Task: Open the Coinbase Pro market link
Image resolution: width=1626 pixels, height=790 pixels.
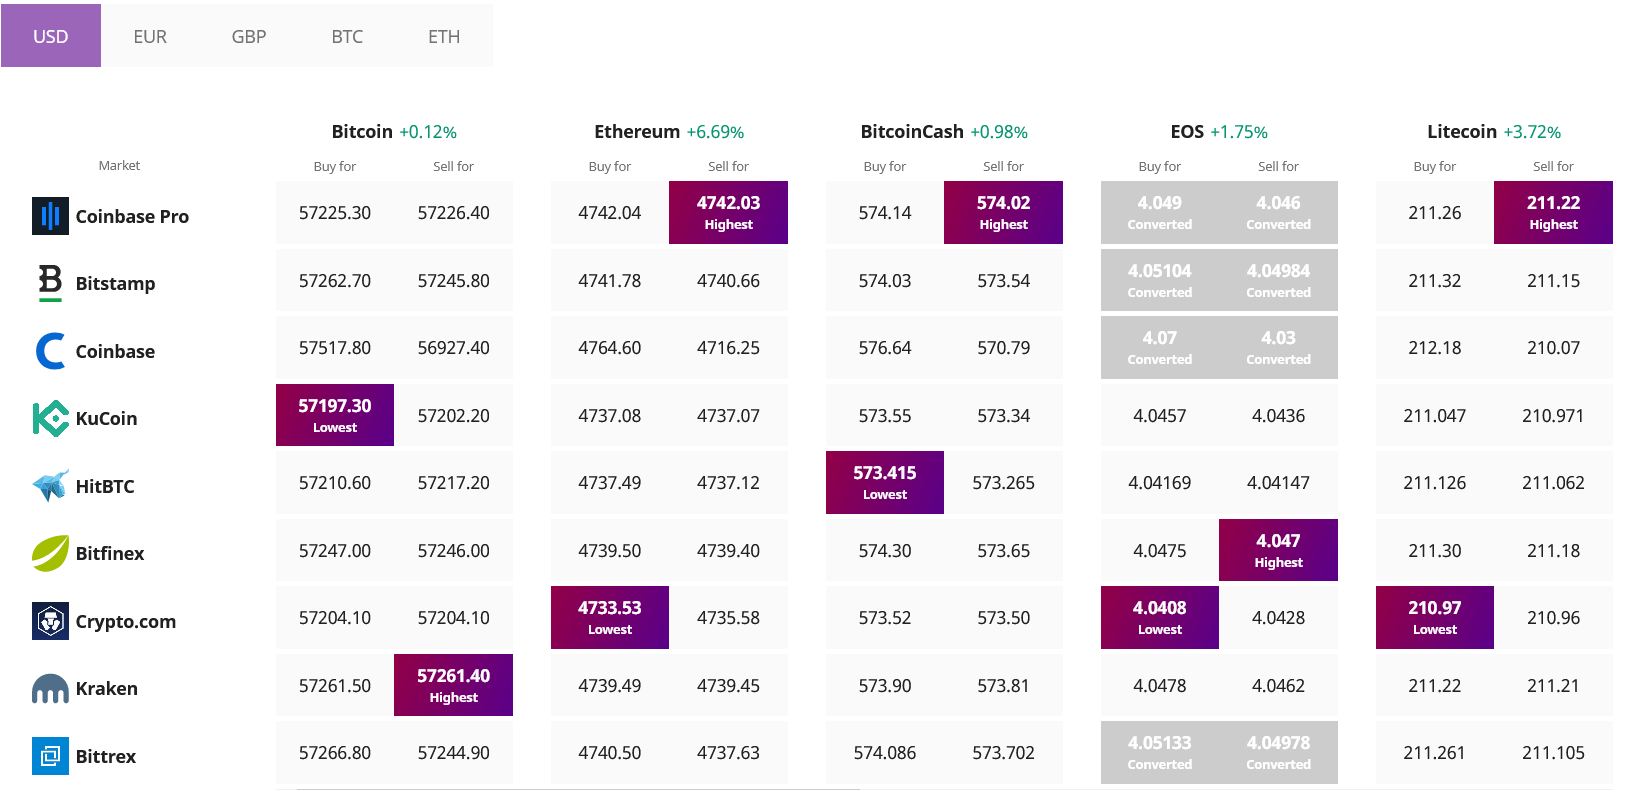Action: [132, 216]
